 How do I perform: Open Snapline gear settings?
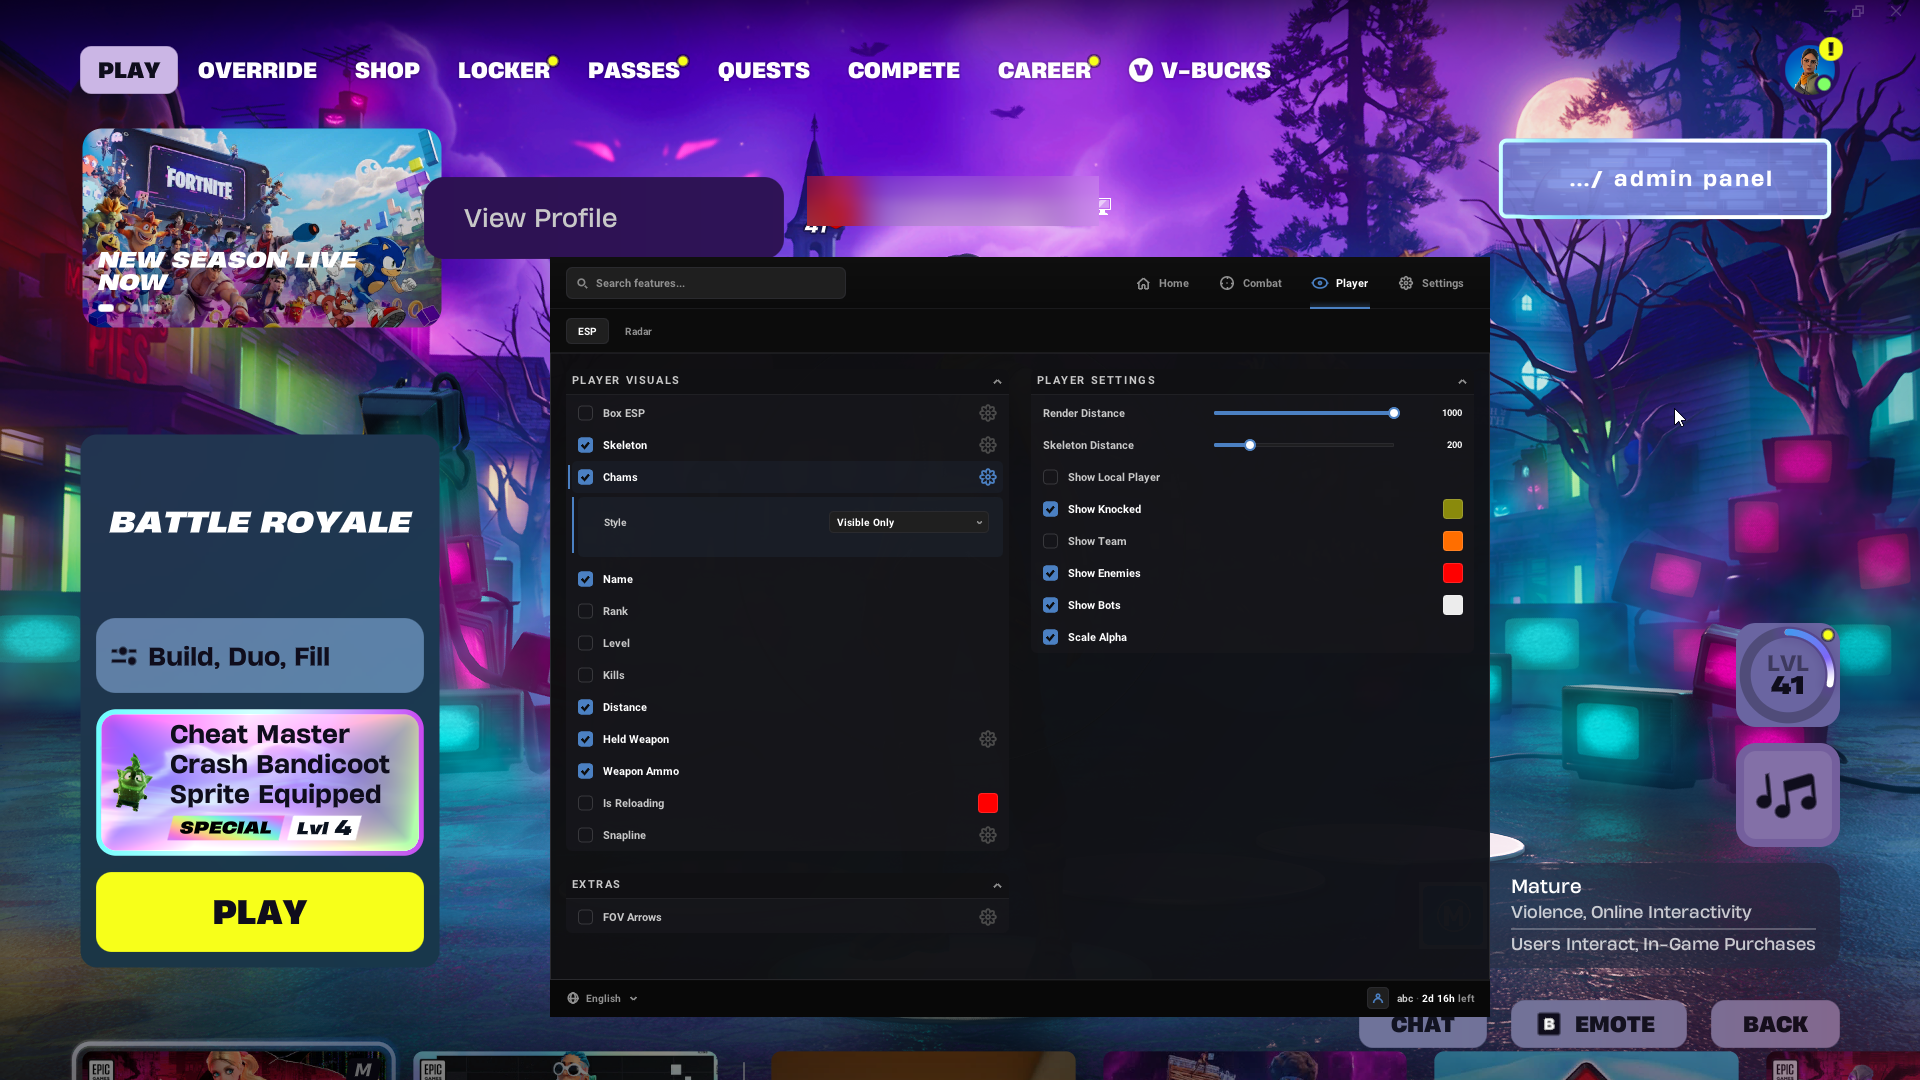point(988,835)
